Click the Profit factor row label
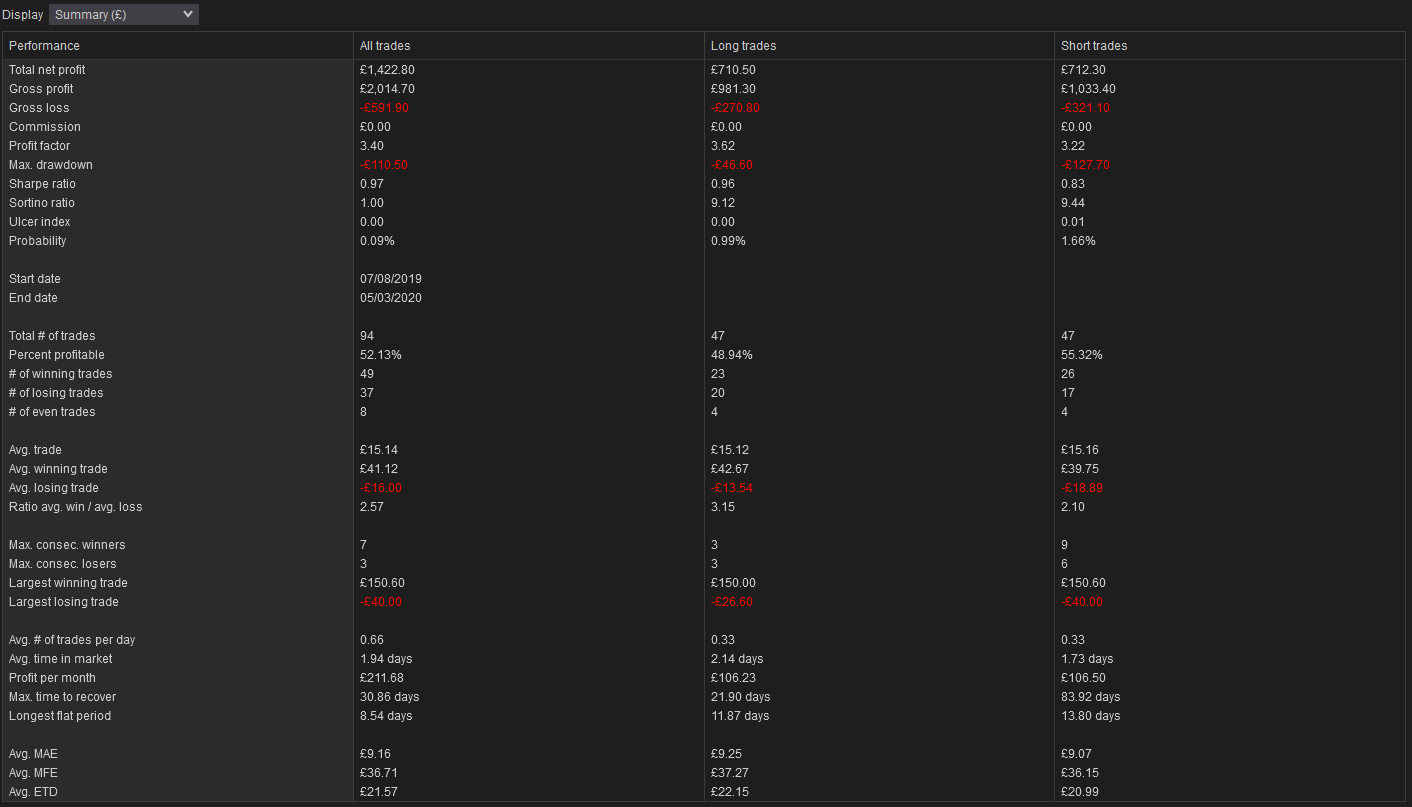This screenshot has height=807, width=1412. [40, 146]
